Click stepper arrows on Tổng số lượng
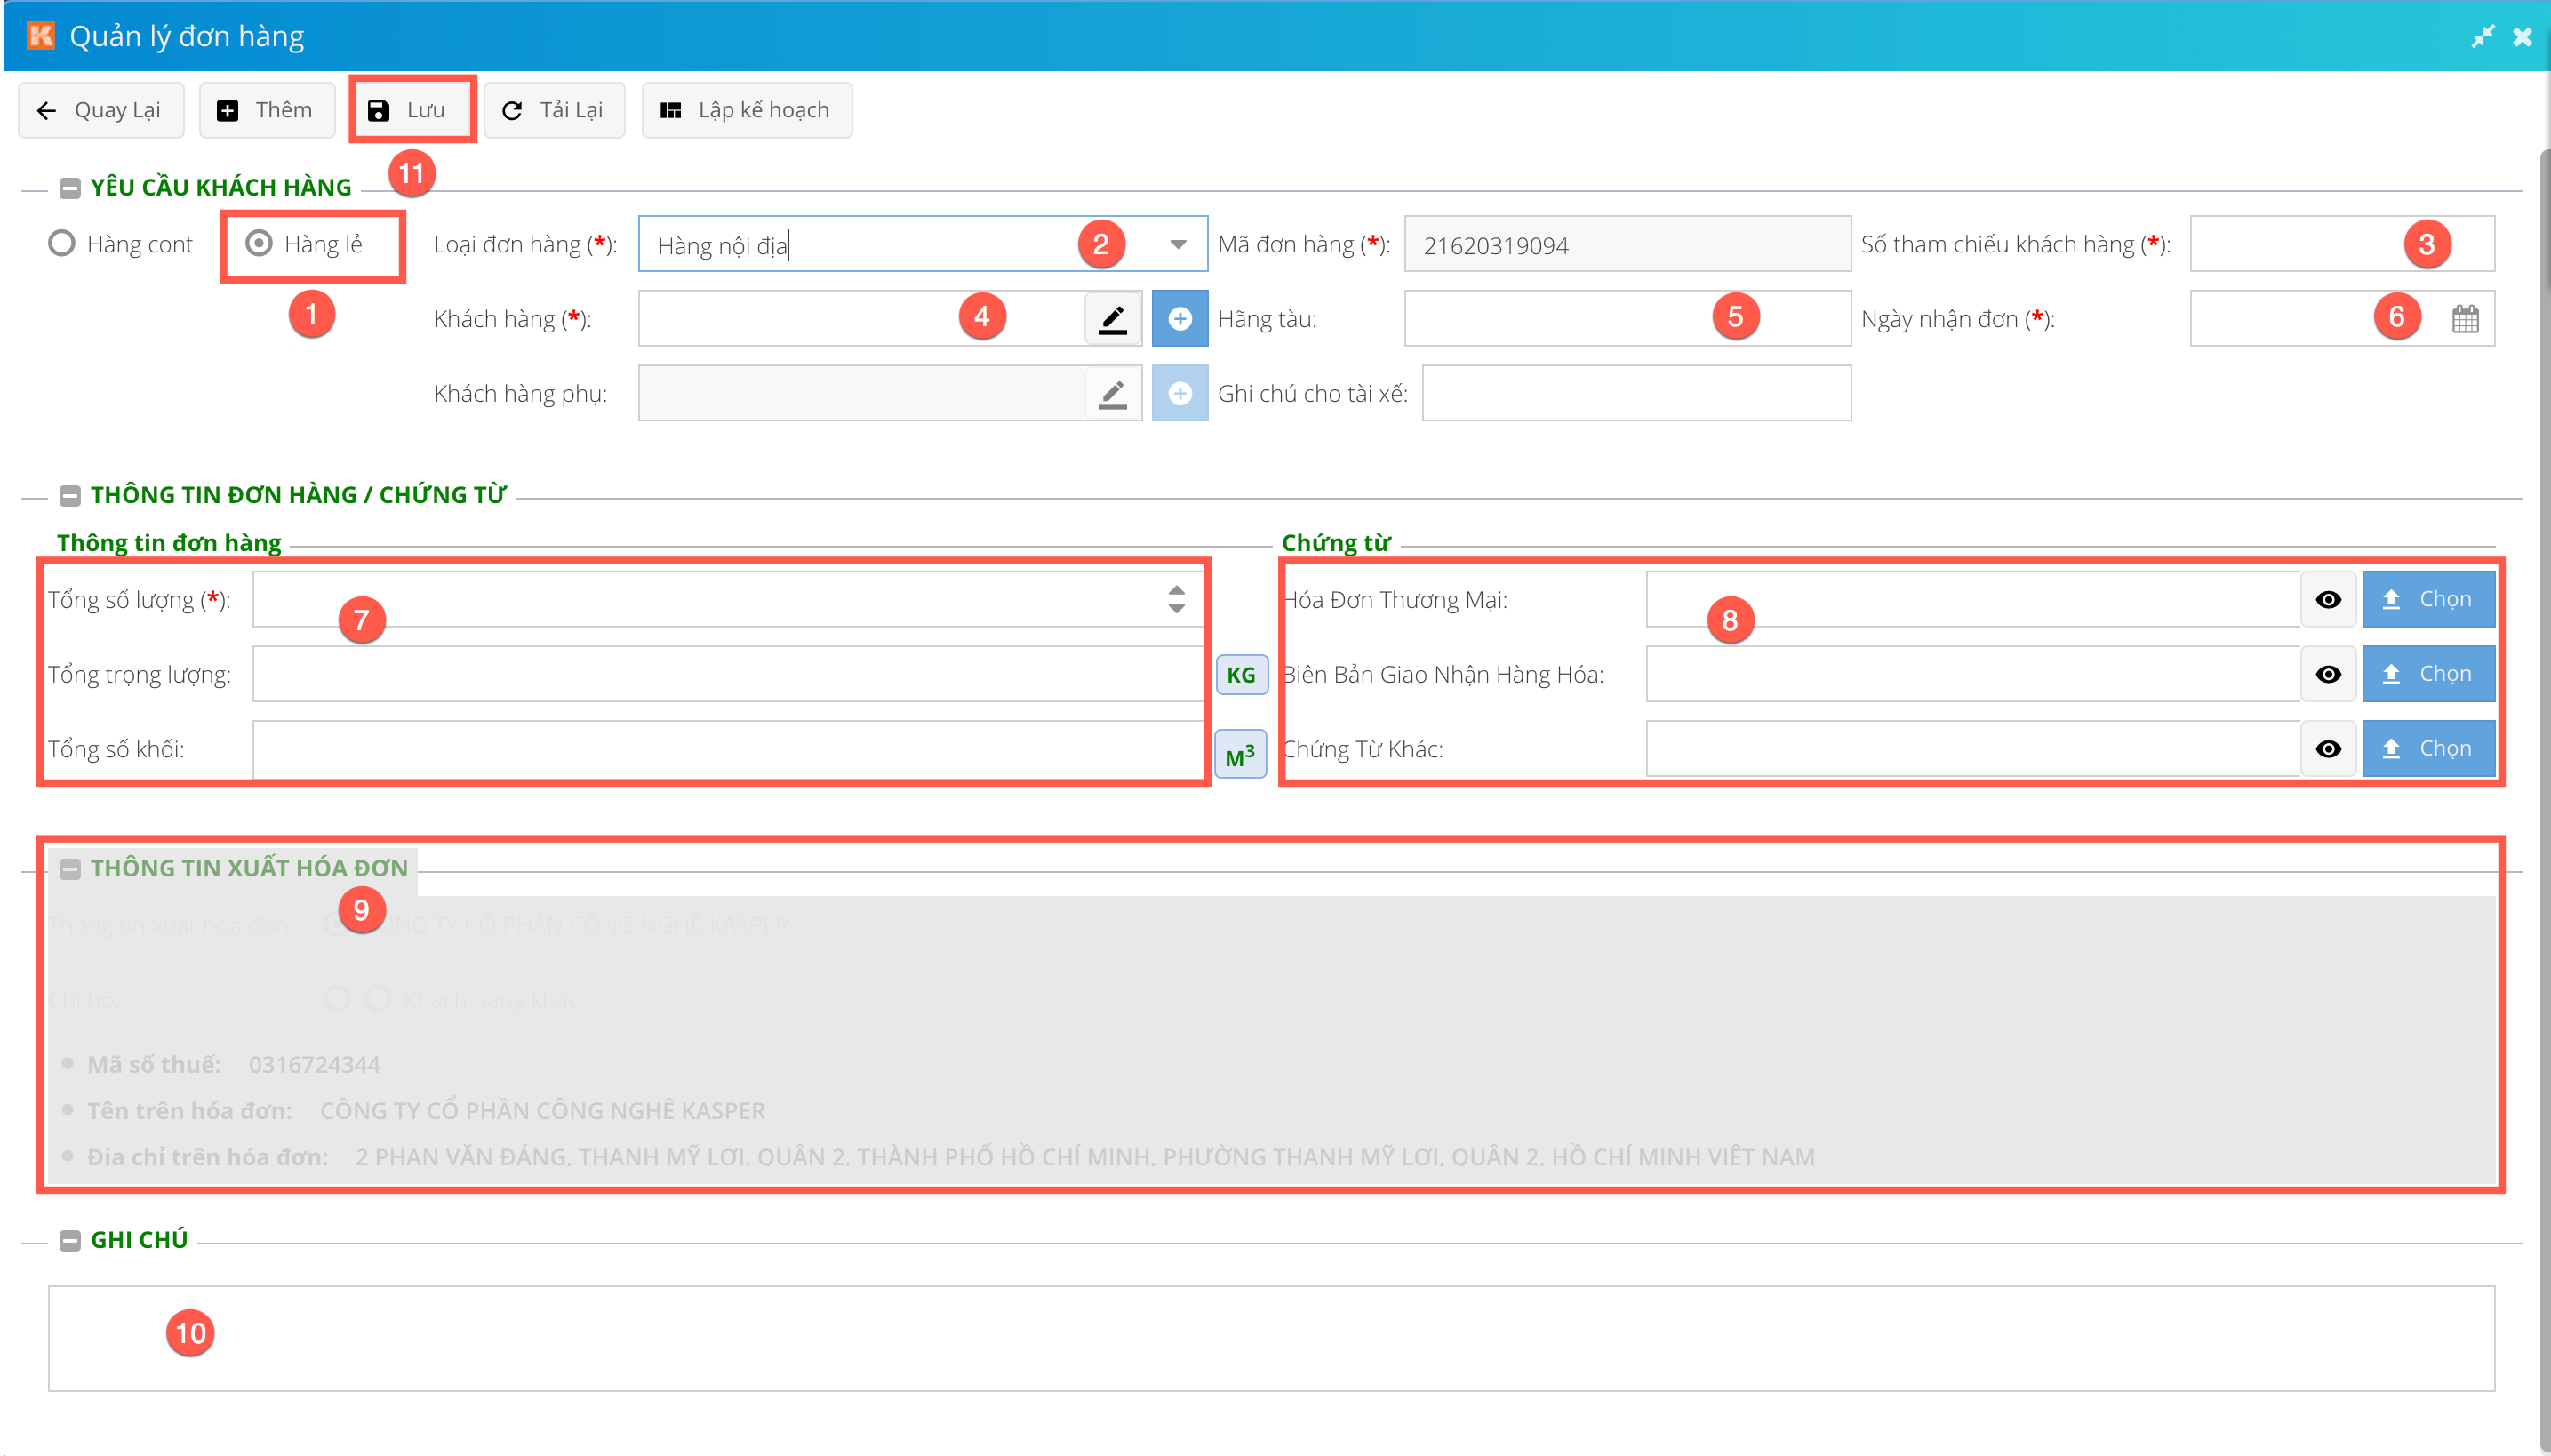This screenshot has height=1456, width=2551. click(x=1176, y=599)
